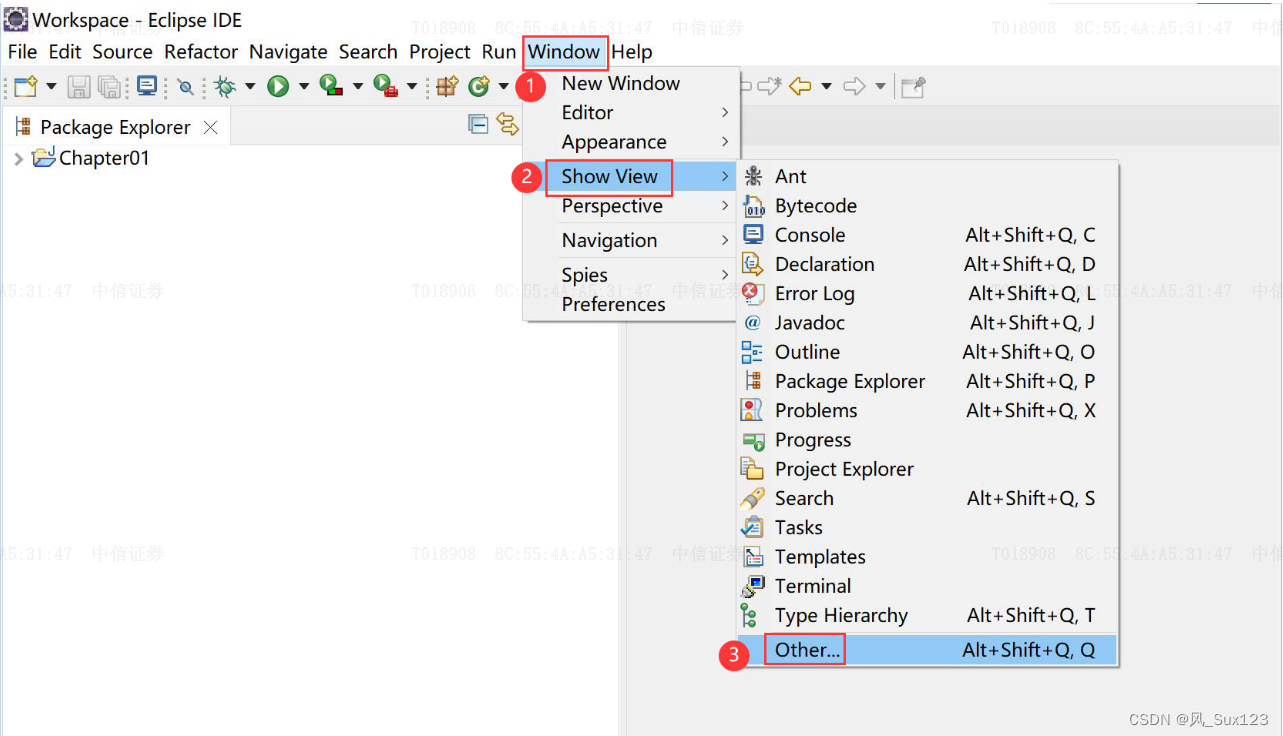Image resolution: width=1283 pixels, height=736 pixels.
Task: Open the Refactor menu
Action: click(x=201, y=52)
